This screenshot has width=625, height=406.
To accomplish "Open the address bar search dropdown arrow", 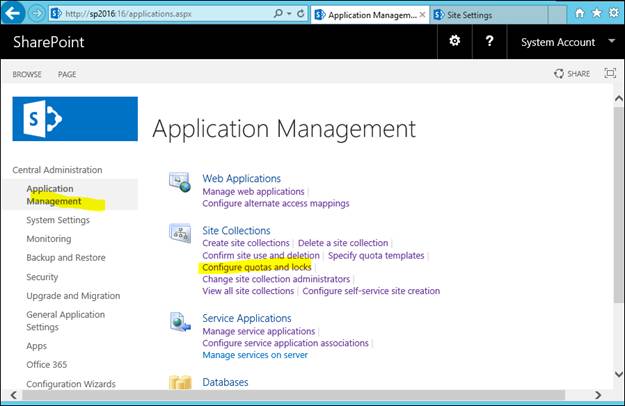I will 289,14.
